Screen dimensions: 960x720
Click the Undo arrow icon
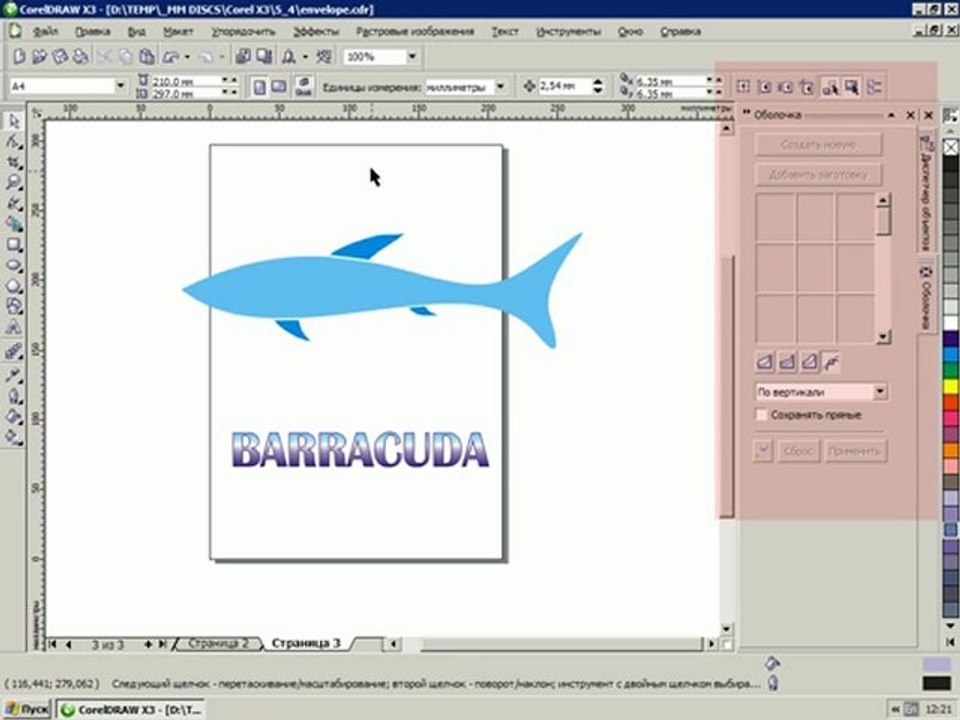click(171, 57)
